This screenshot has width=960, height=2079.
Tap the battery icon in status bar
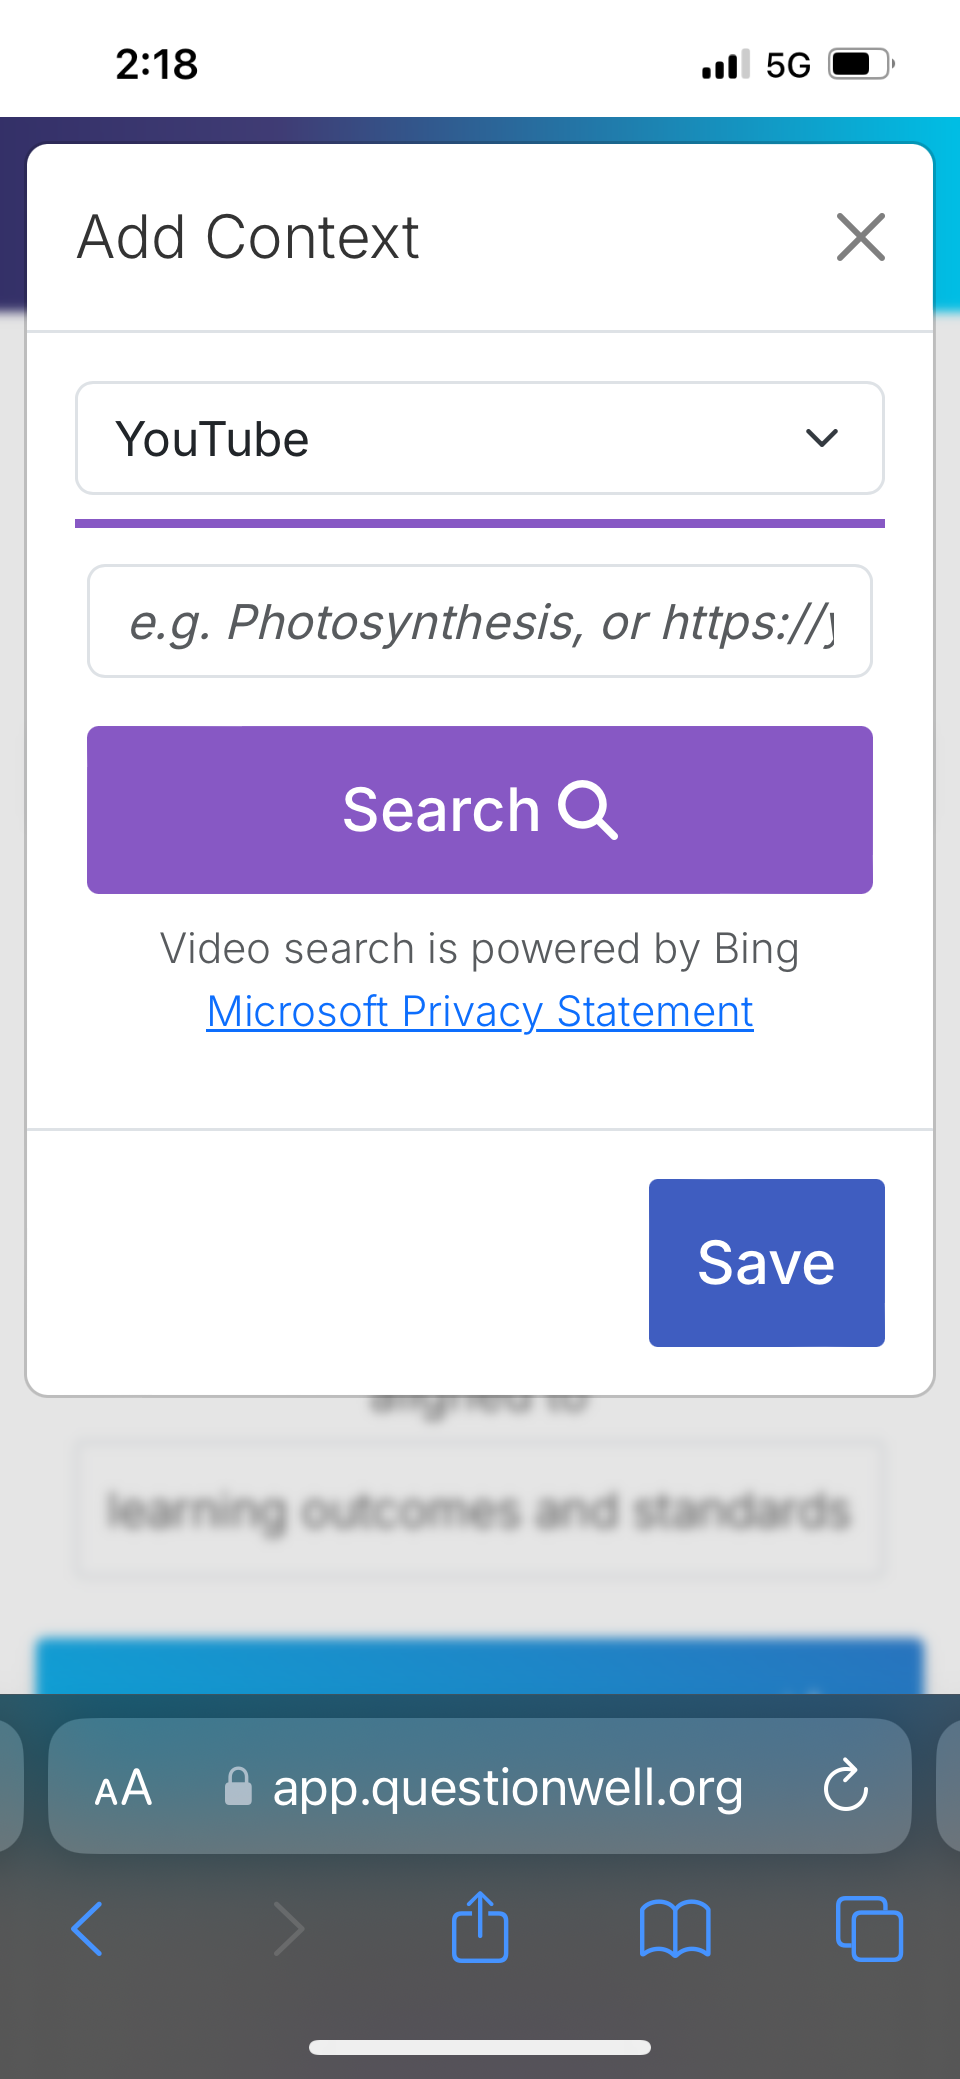pyautogui.click(x=861, y=65)
